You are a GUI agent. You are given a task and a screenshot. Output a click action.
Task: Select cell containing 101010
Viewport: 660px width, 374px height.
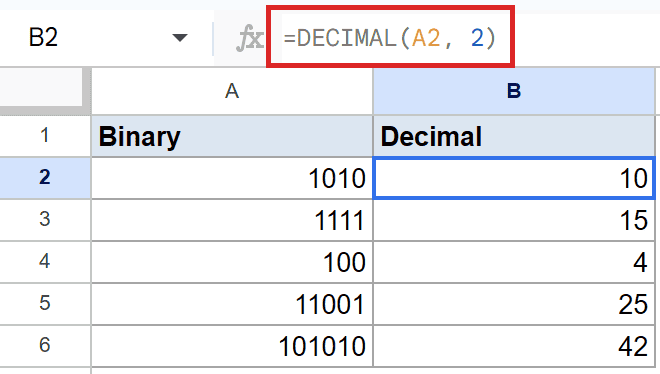232,346
